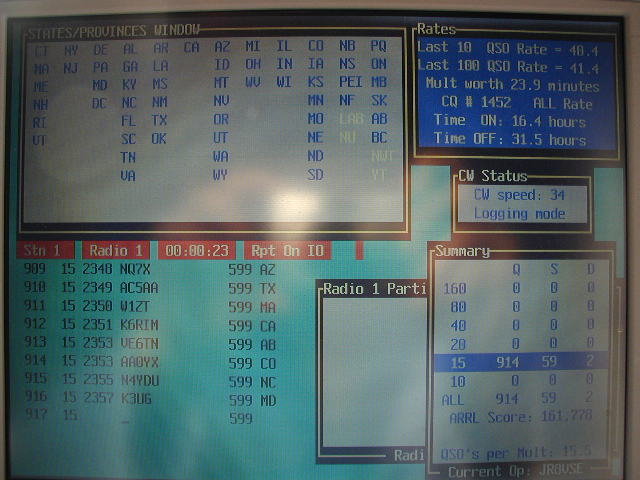Click the K6RIM log row
640x480 pixels.
[150, 325]
